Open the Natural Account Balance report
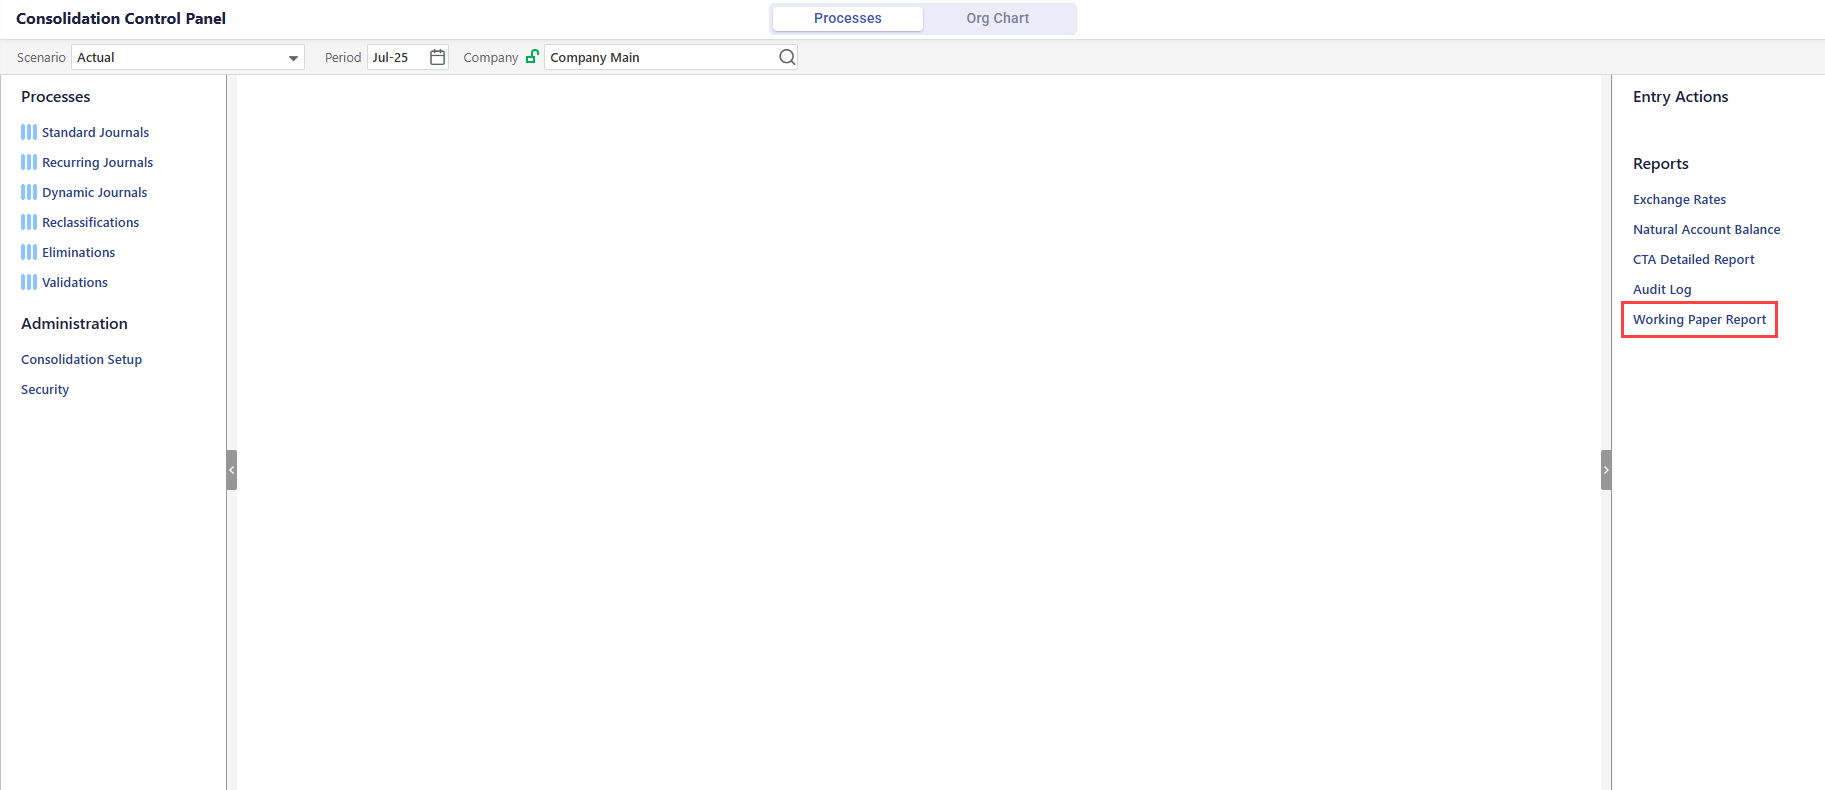 pyautogui.click(x=1706, y=229)
